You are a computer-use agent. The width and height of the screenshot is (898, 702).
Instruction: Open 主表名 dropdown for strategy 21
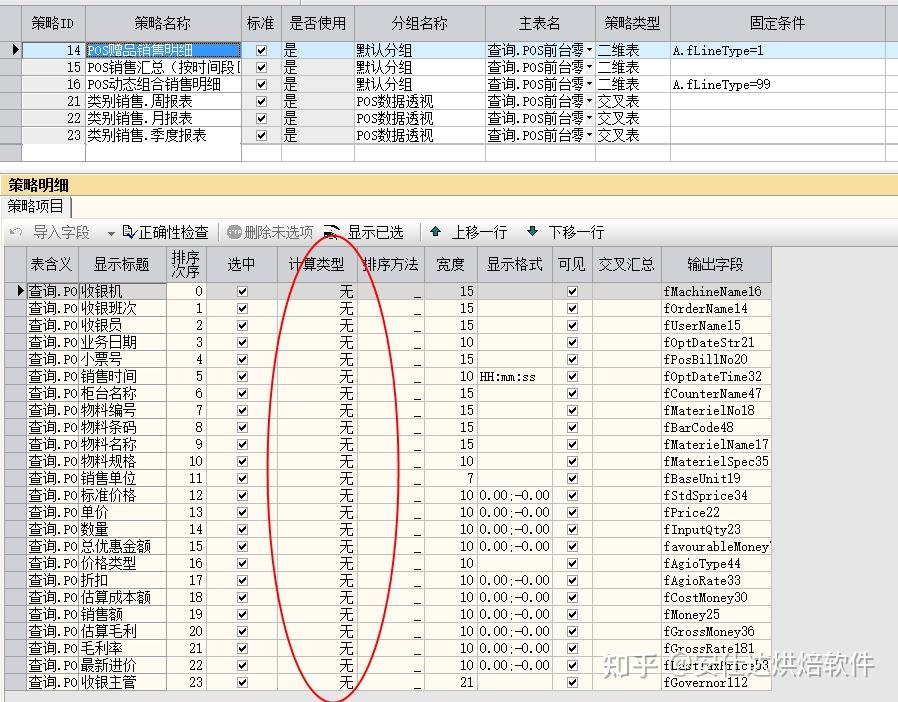point(589,101)
